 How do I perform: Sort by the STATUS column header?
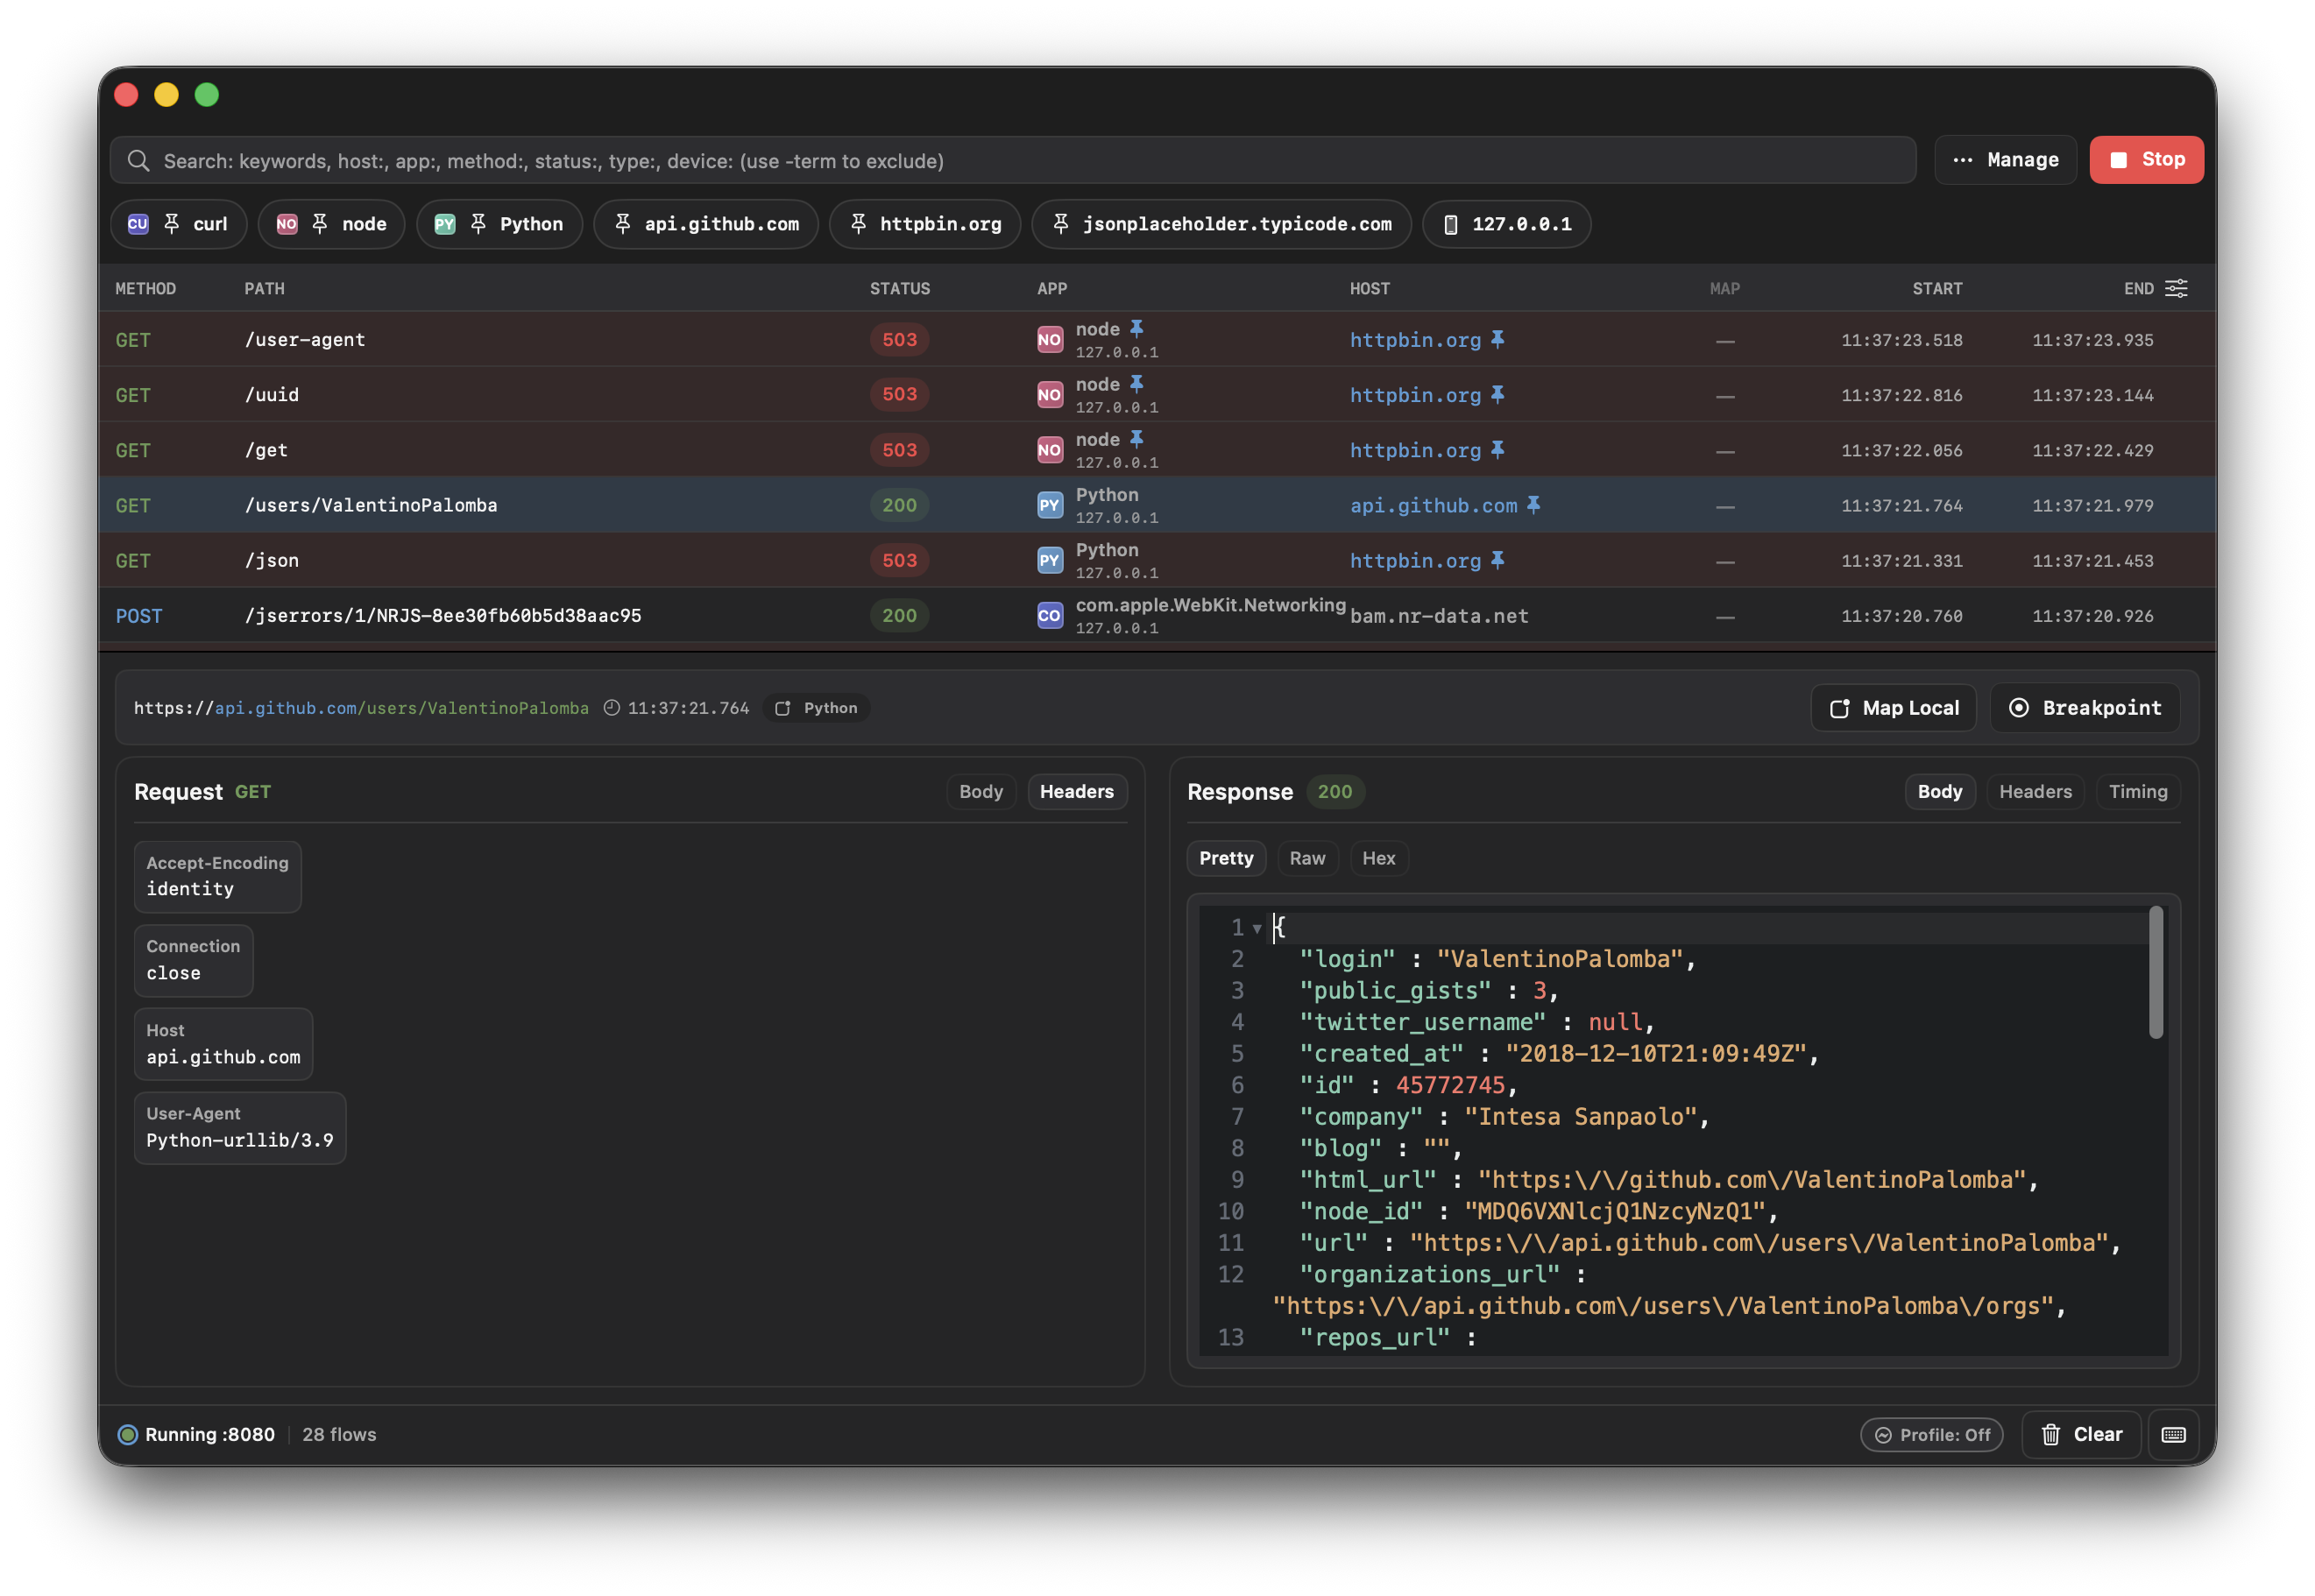point(899,289)
